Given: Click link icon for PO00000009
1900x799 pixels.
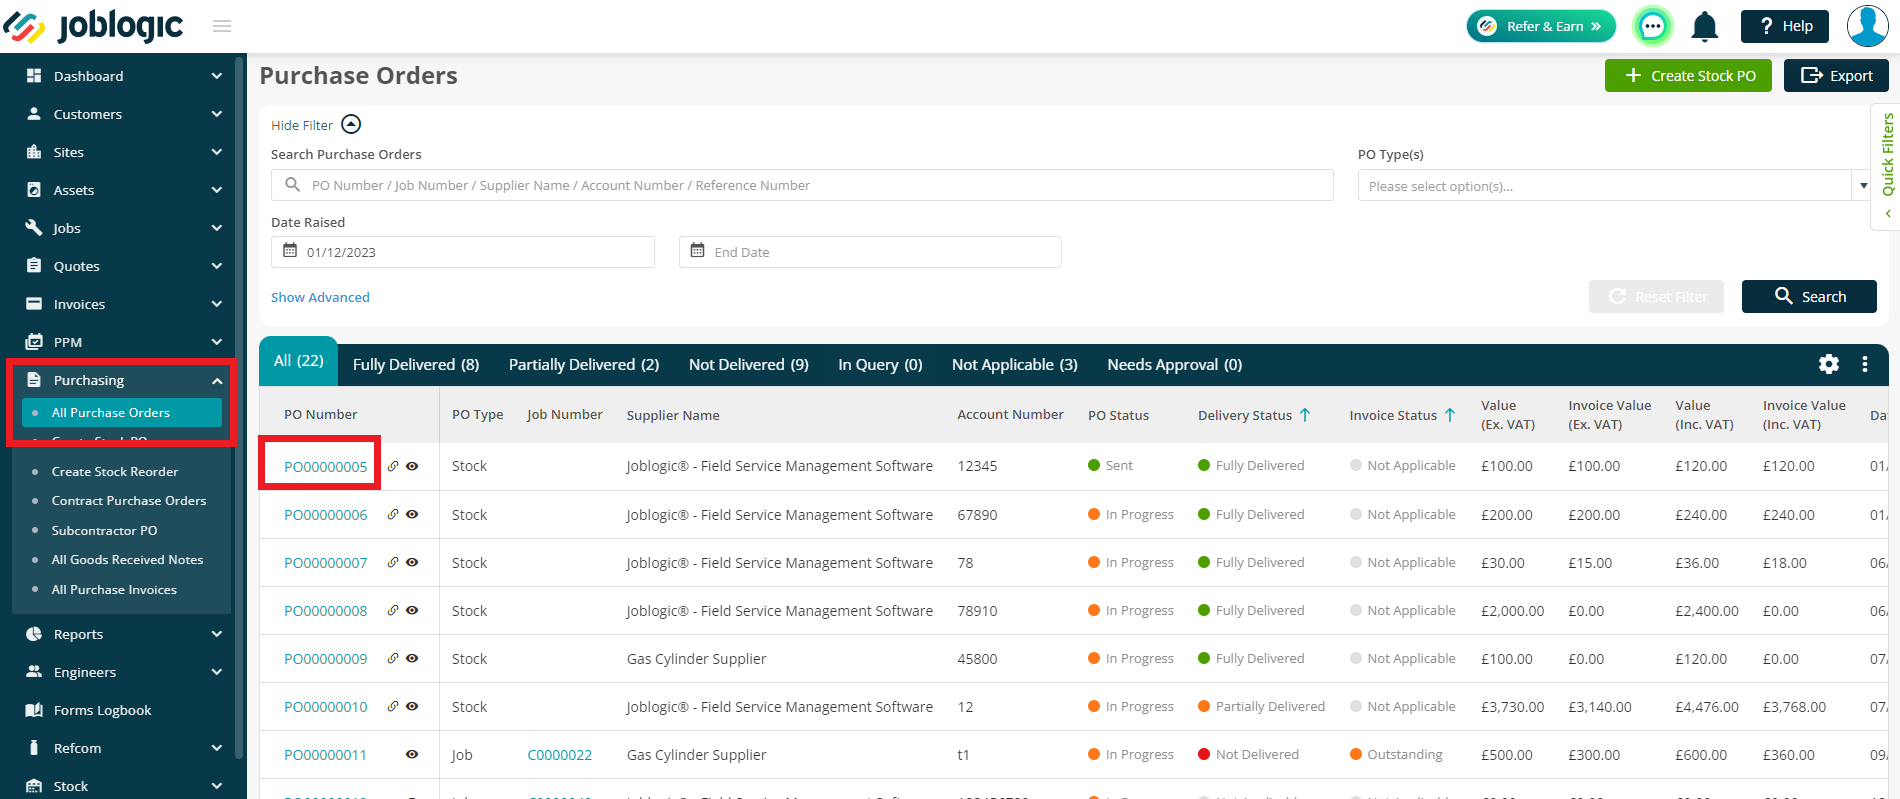Looking at the screenshot, I should click(393, 658).
